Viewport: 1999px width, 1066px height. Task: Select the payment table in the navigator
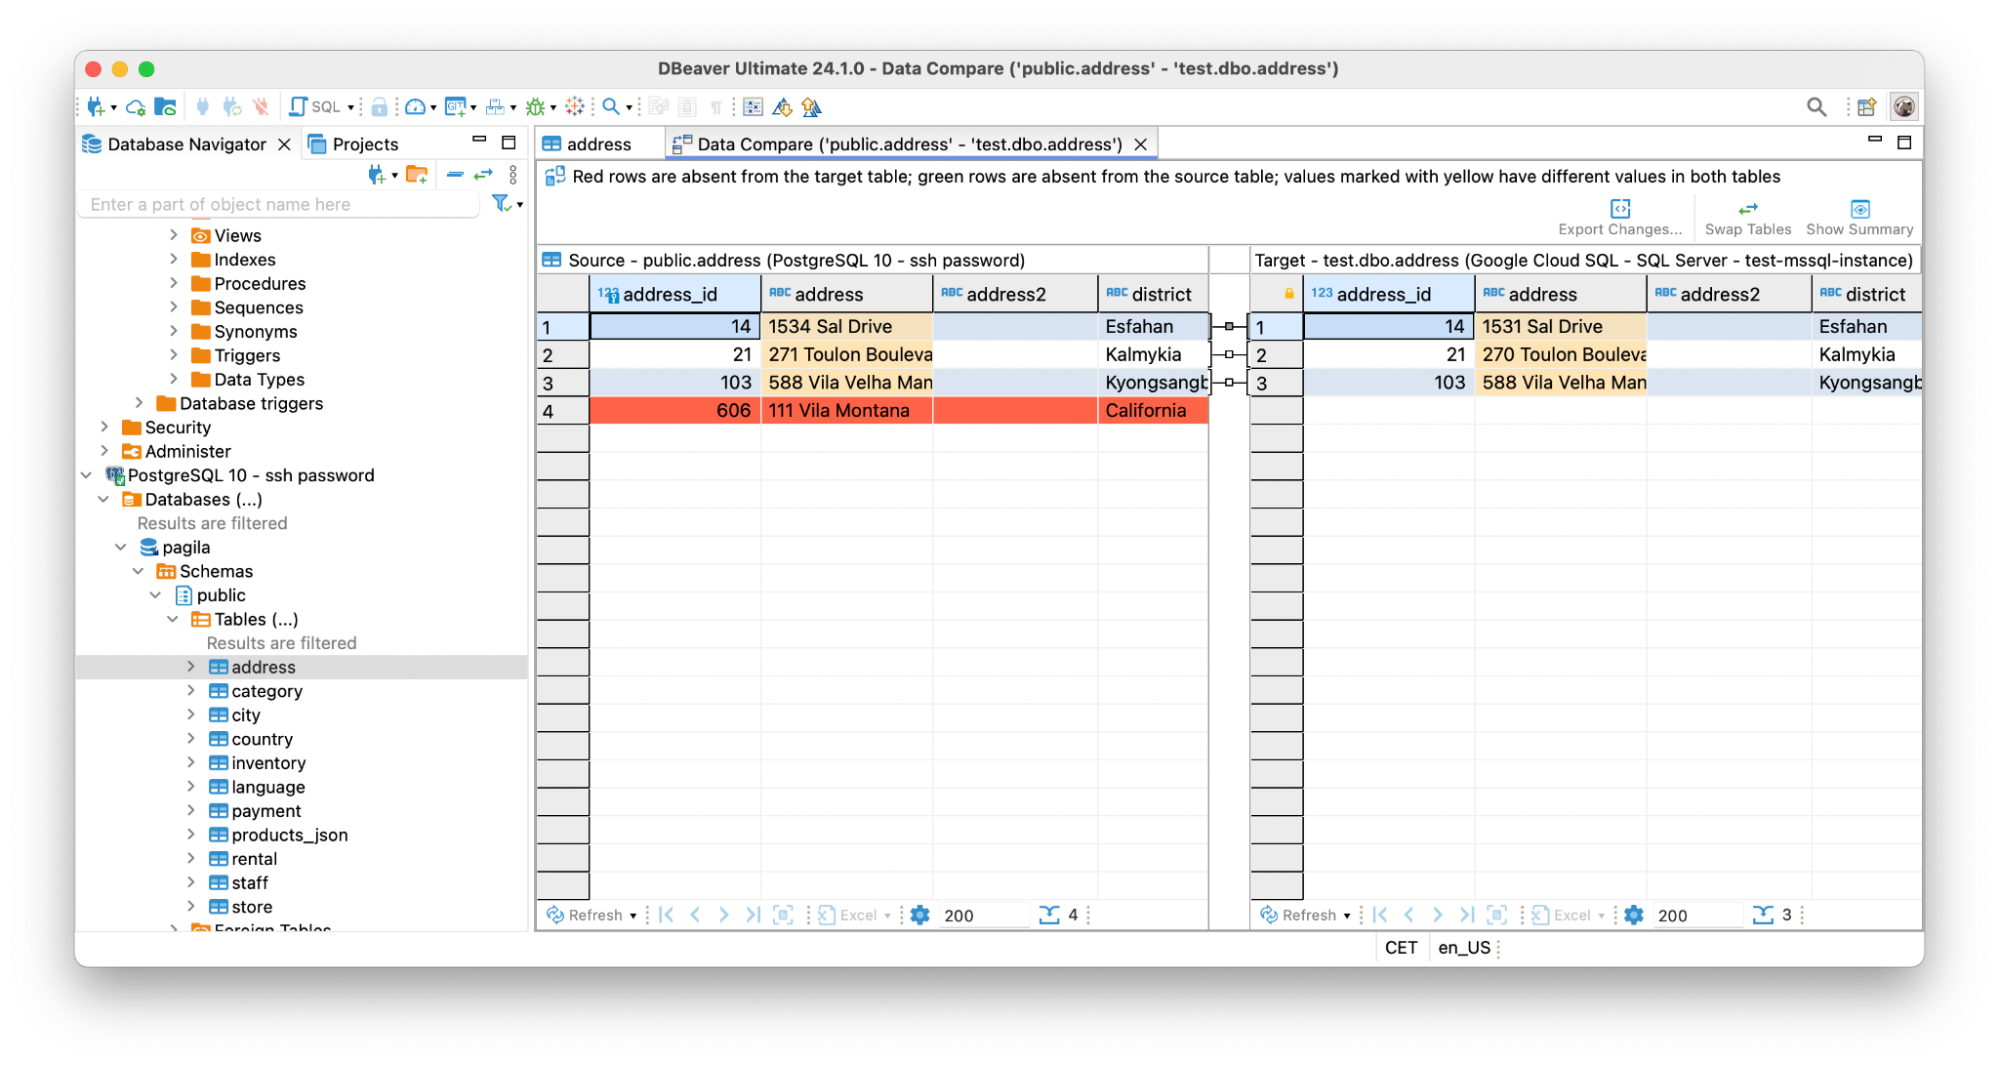[x=264, y=810]
